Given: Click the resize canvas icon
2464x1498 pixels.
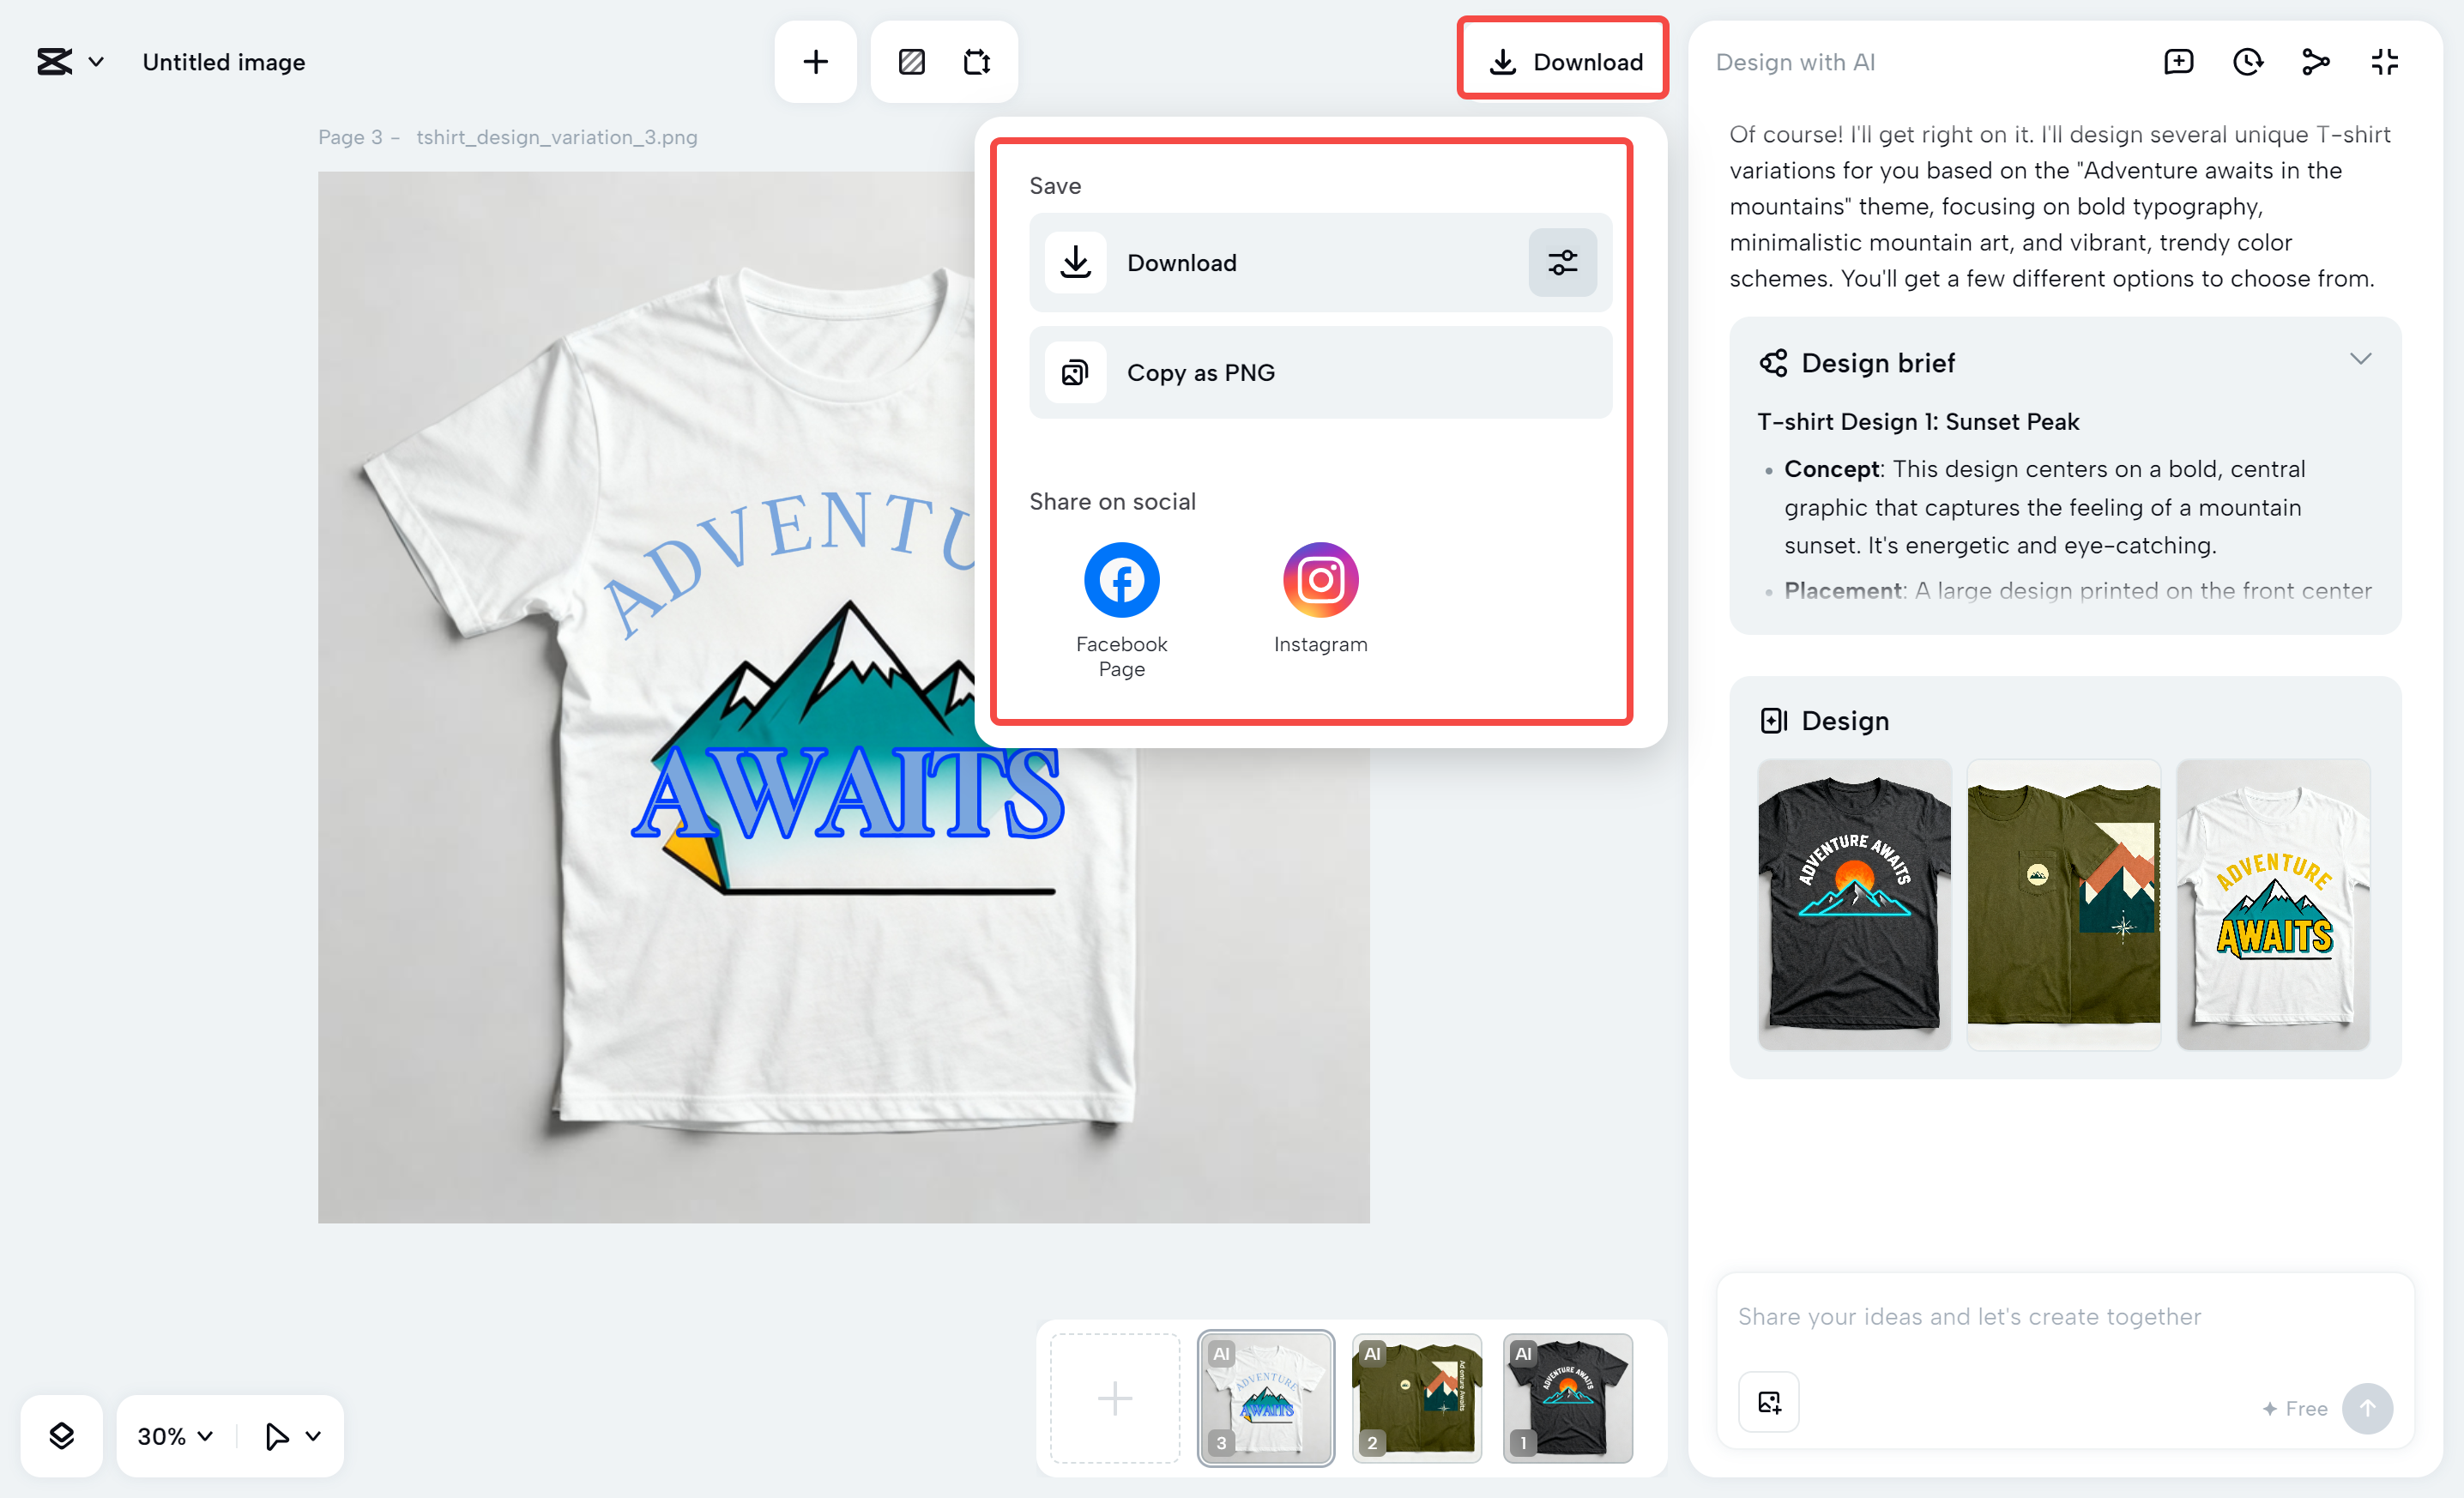Looking at the screenshot, I should coord(976,62).
